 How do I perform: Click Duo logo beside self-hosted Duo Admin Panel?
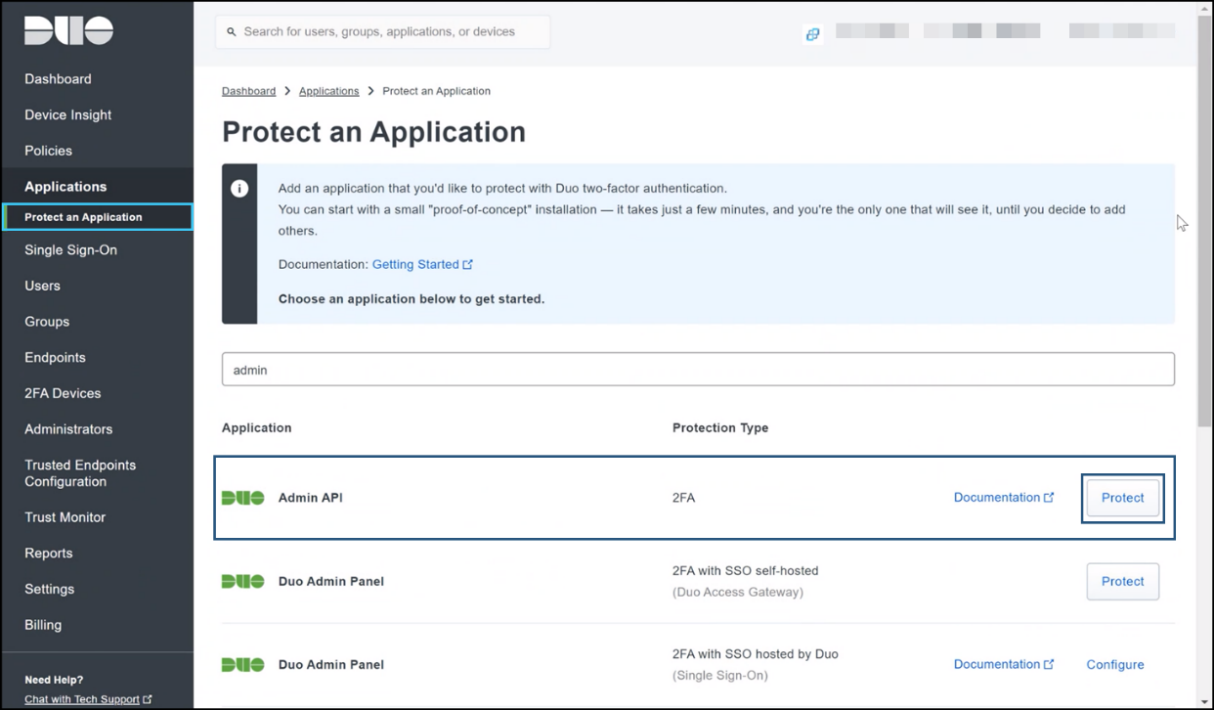tap(243, 581)
